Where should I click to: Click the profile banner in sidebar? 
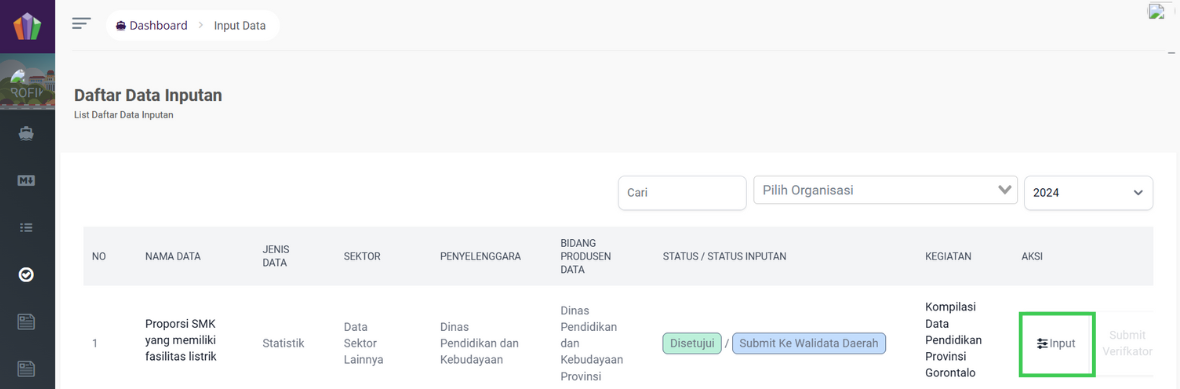click(x=27, y=82)
